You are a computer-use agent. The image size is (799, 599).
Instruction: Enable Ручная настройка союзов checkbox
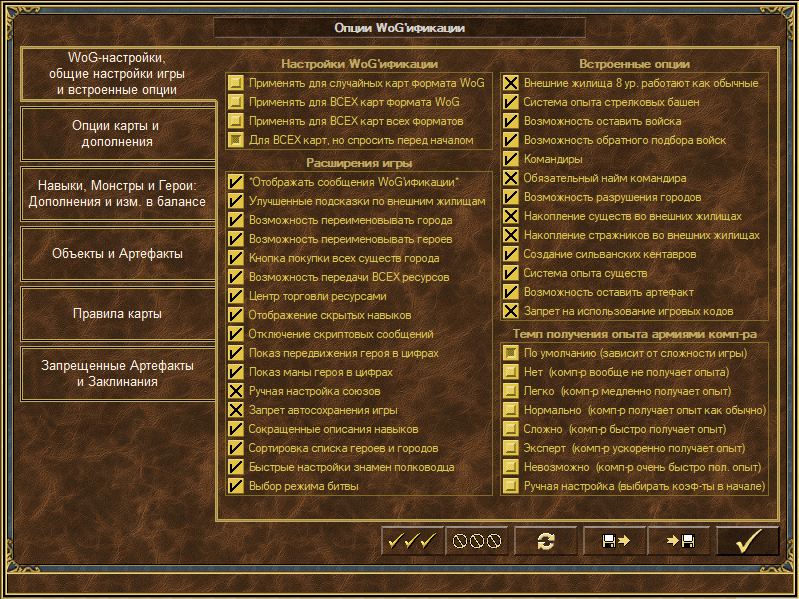click(235, 391)
